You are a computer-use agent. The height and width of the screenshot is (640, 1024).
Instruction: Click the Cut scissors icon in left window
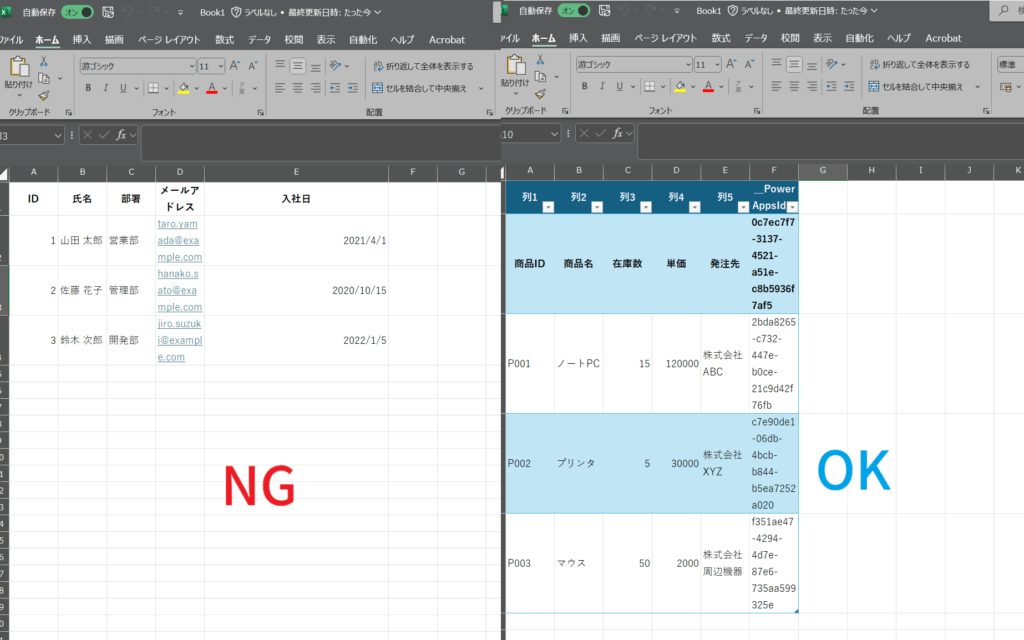pyautogui.click(x=44, y=62)
